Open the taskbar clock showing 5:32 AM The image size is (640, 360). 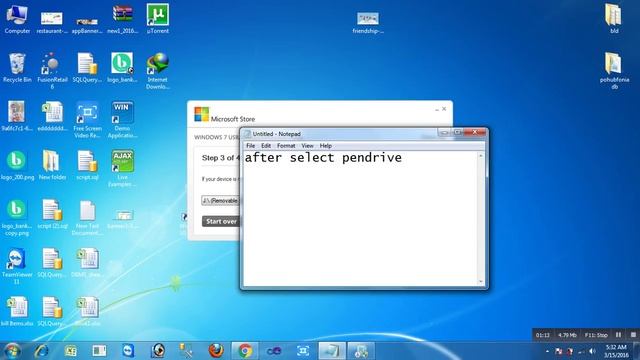pyautogui.click(x=616, y=351)
